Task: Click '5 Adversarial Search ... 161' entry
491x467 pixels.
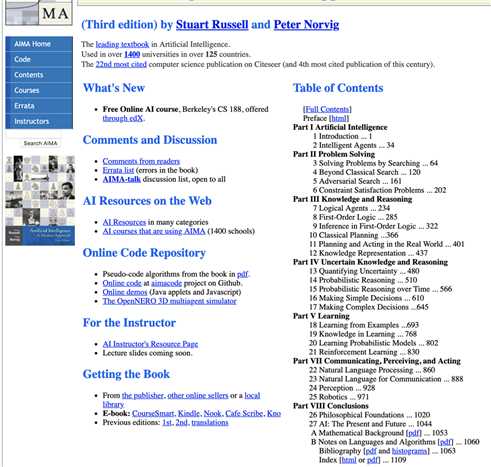Action: [357, 181]
